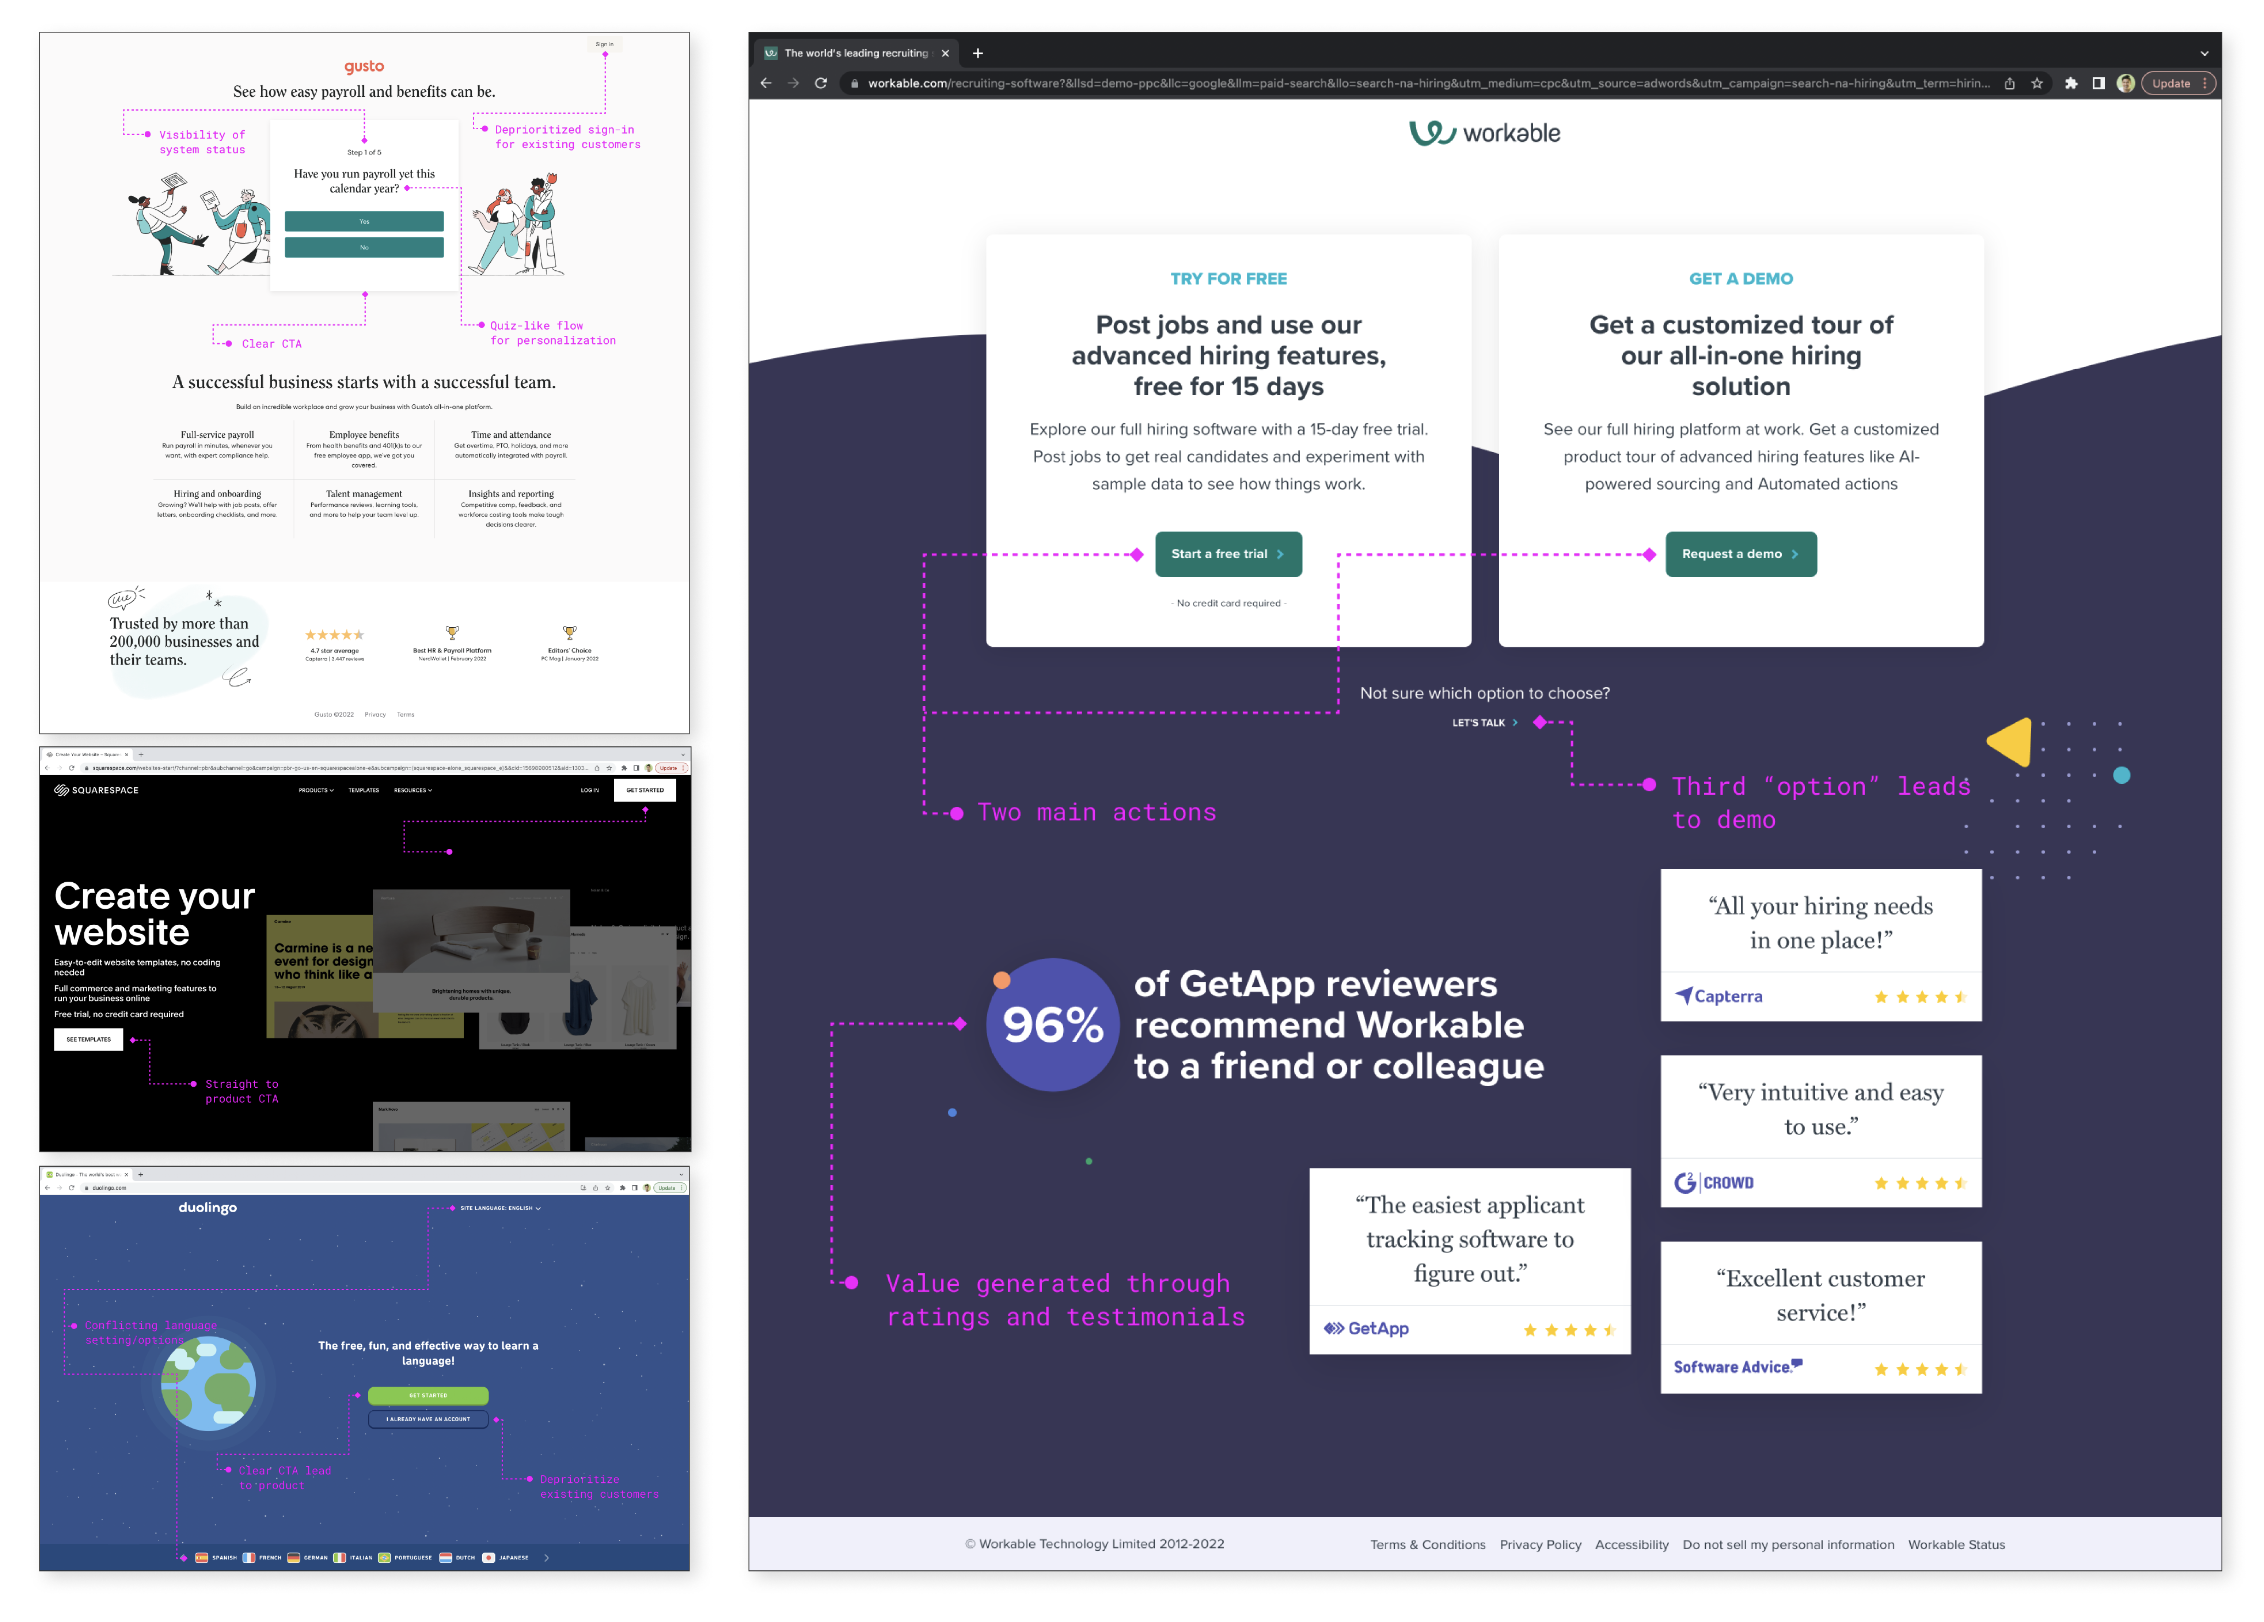Open the browser extensions puzzle icon
Viewport: 2264px width, 1622px height.
click(2071, 83)
